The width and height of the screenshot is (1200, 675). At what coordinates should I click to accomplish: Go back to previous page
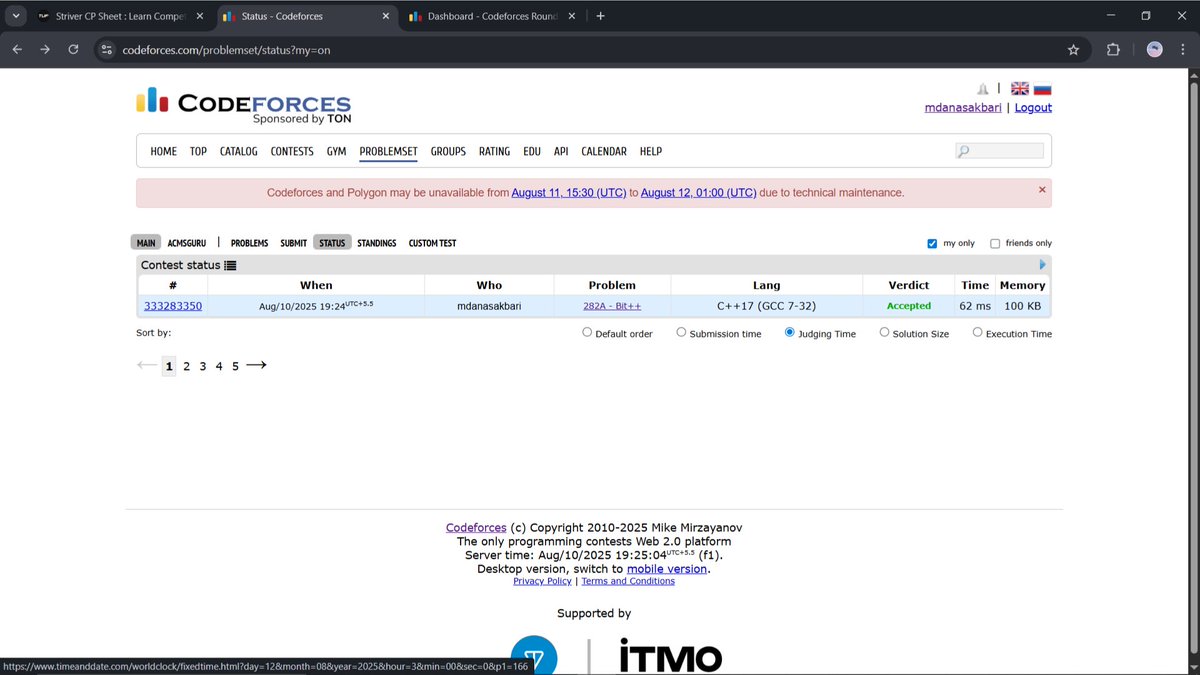17,49
